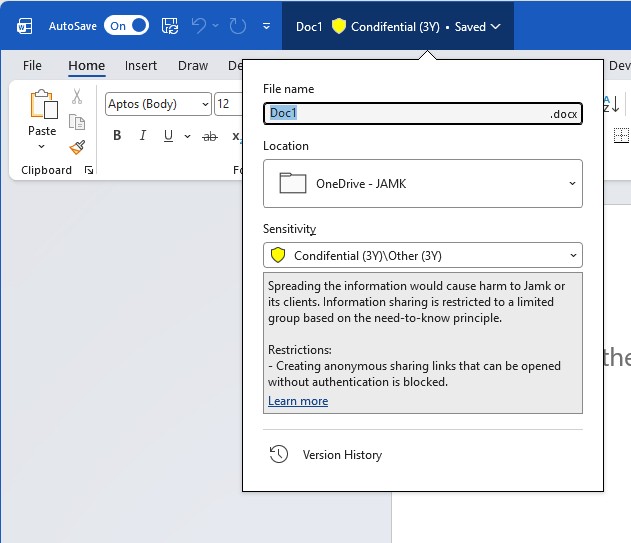Click the Save sync icon in title bar
This screenshot has width=631, height=543.
click(170, 26)
